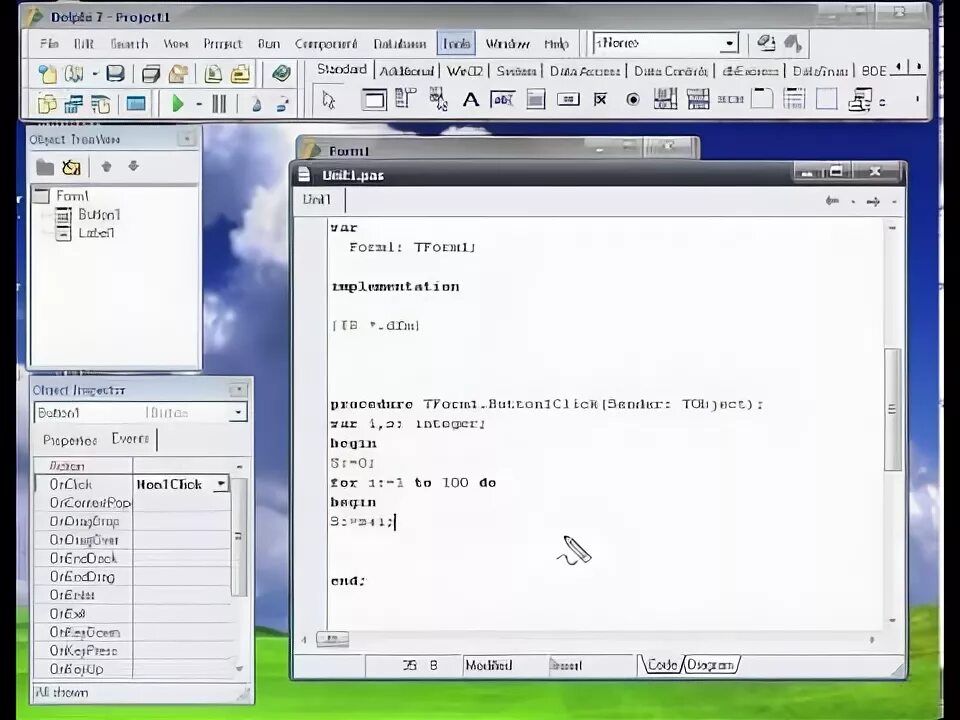Select the GroupBox component icon
Viewport: 960px width, 720px height.
762,99
